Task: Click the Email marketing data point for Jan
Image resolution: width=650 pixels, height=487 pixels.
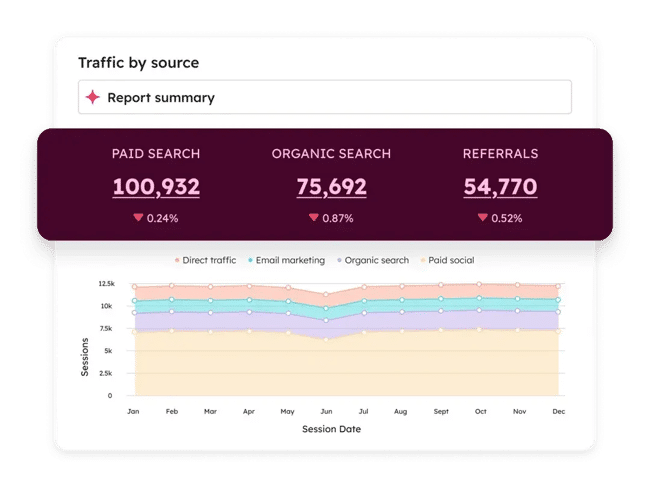Action: pyautogui.click(x=134, y=301)
